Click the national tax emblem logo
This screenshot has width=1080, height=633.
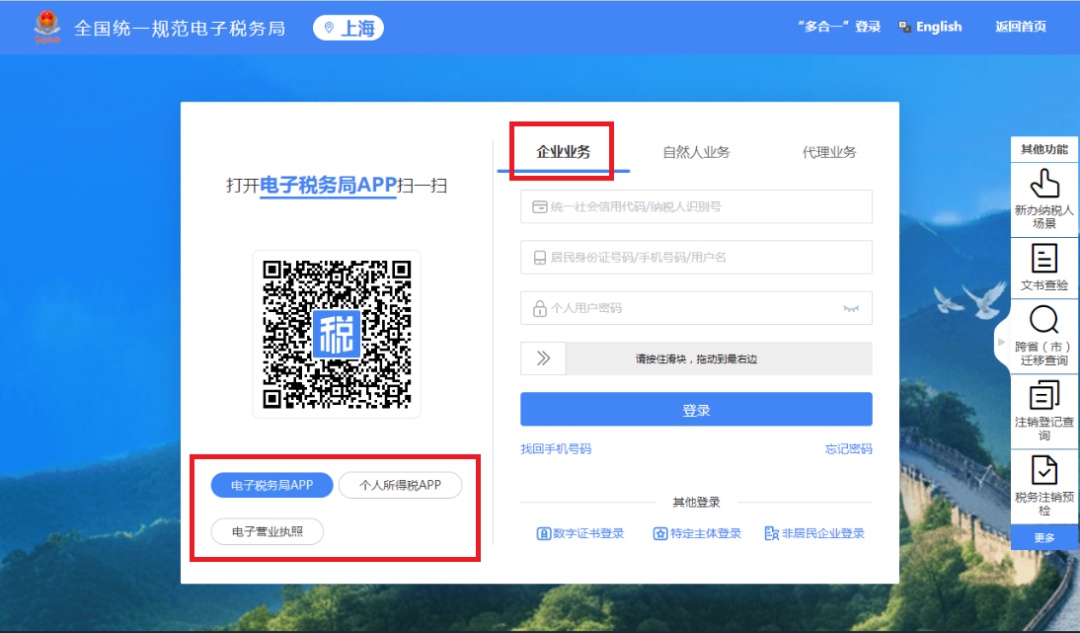[48, 27]
